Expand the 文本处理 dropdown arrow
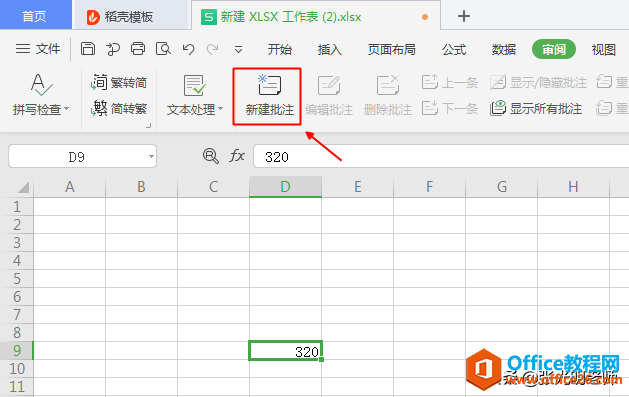The height and width of the screenshot is (397, 629). 221,109
